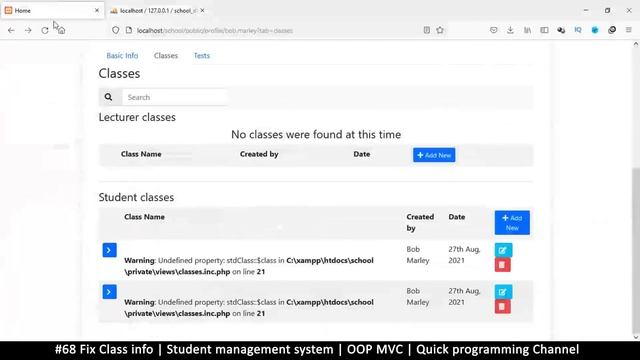Screen dimensions: 640x360
Task: Expand the second student class row chevron
Action: click(109, 292)
